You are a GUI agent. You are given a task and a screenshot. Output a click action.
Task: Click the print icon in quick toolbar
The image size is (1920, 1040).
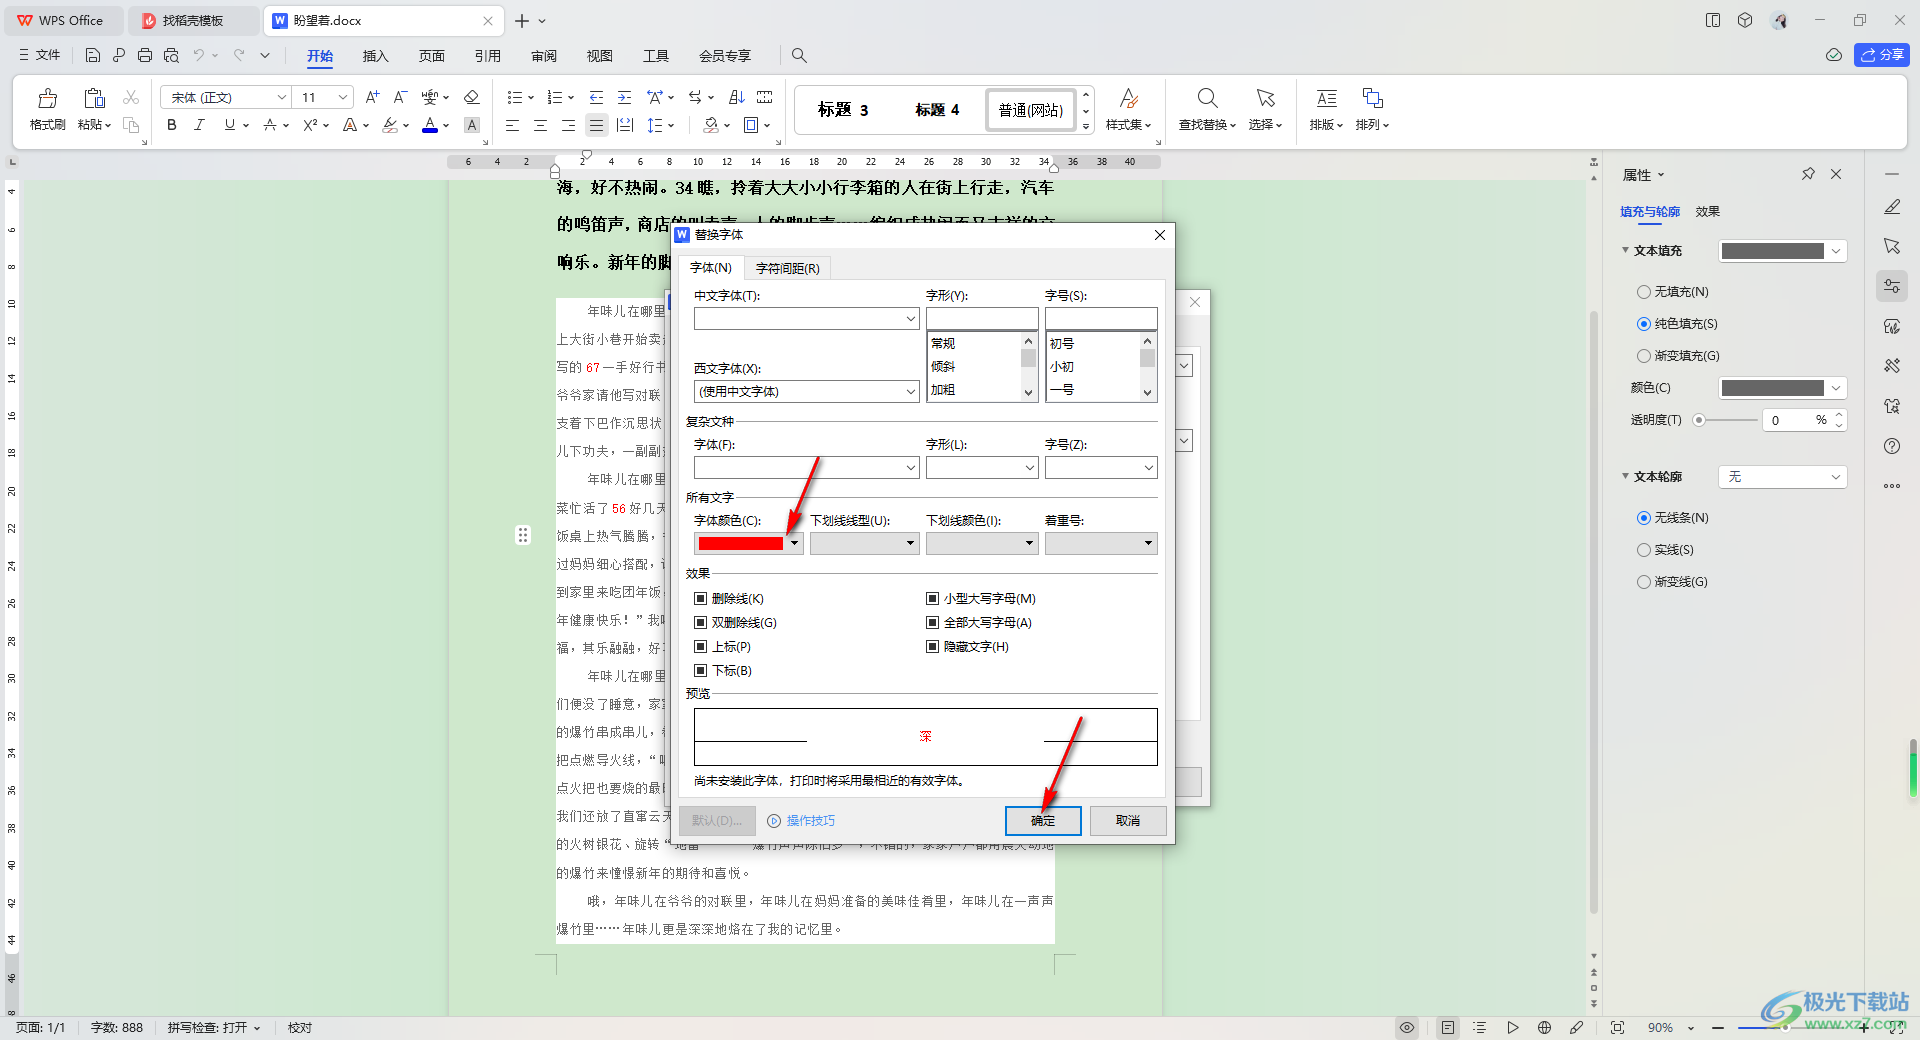pyautogui.click(x=145, y=55)
